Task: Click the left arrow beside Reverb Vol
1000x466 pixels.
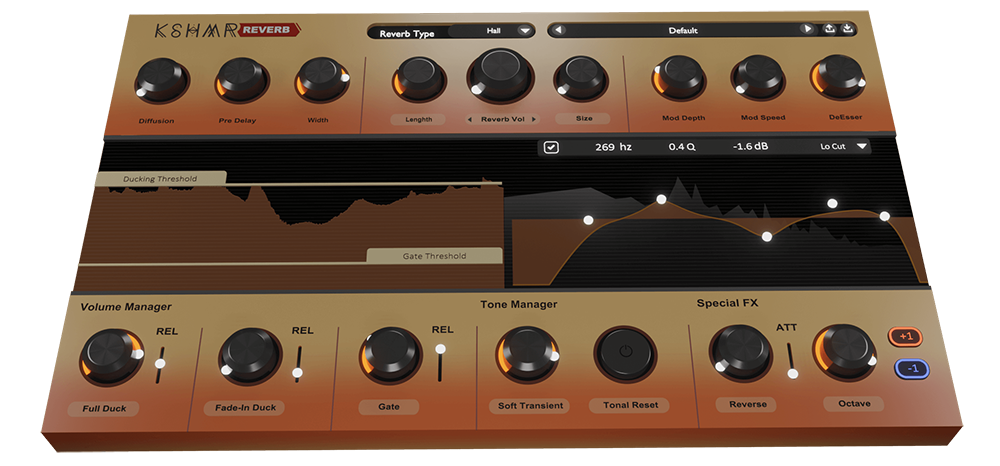Action: [471, 119]
